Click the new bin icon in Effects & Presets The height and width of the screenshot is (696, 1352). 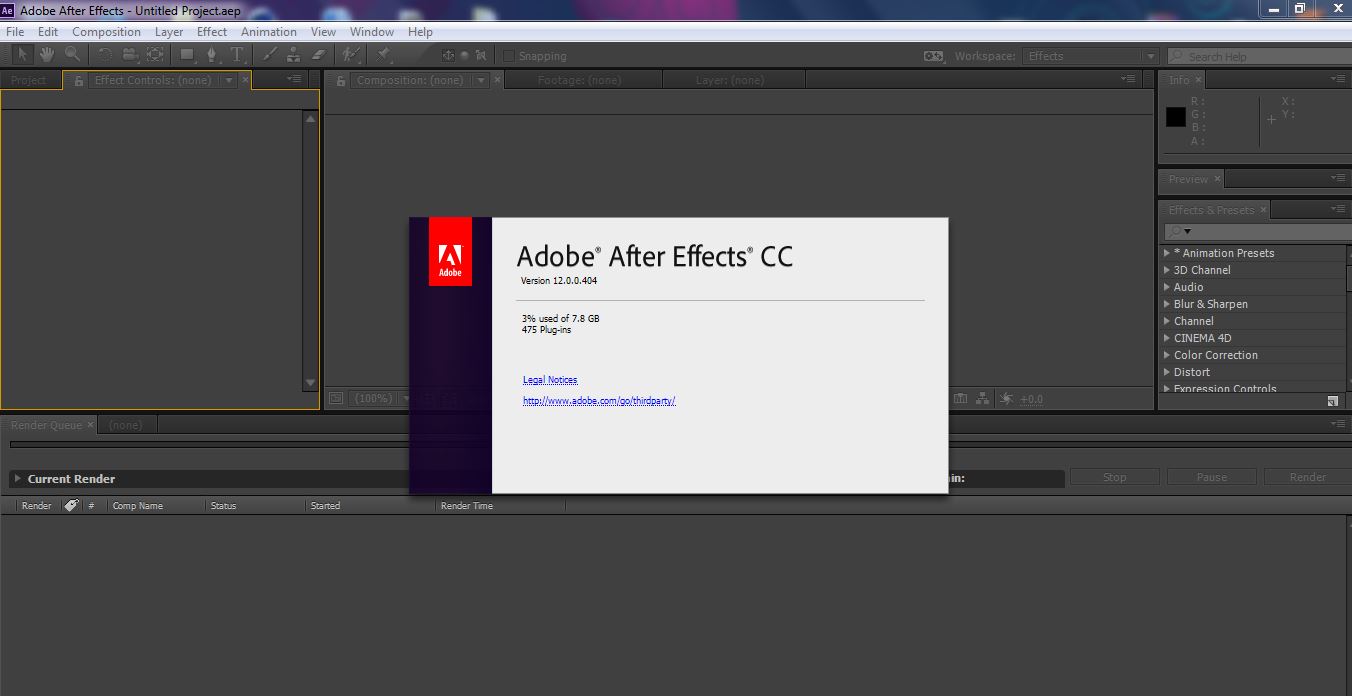(1333, 401)
